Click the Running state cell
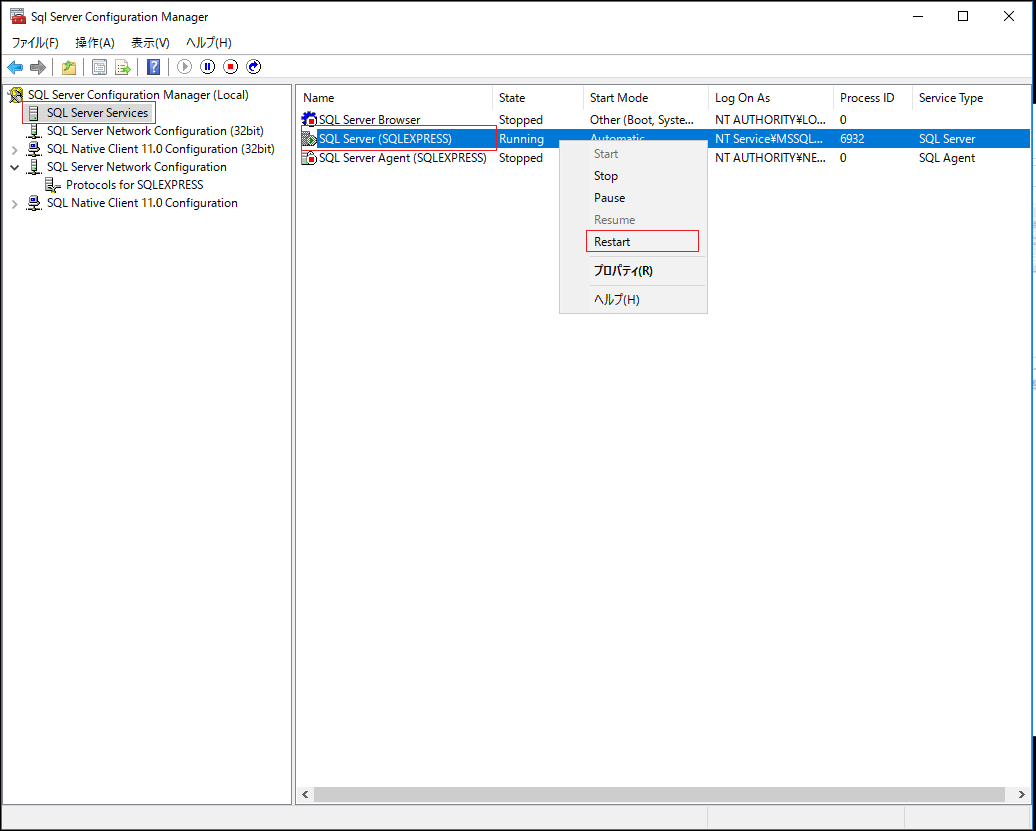This screenshot has width=1036, height=831. [x=521, y=139]
